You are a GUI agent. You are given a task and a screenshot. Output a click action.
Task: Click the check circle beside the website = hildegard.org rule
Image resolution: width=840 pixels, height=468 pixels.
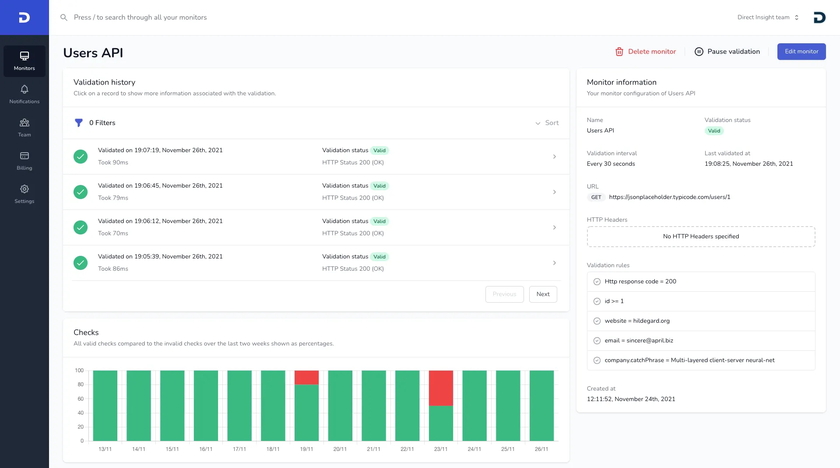pos(597,321)
